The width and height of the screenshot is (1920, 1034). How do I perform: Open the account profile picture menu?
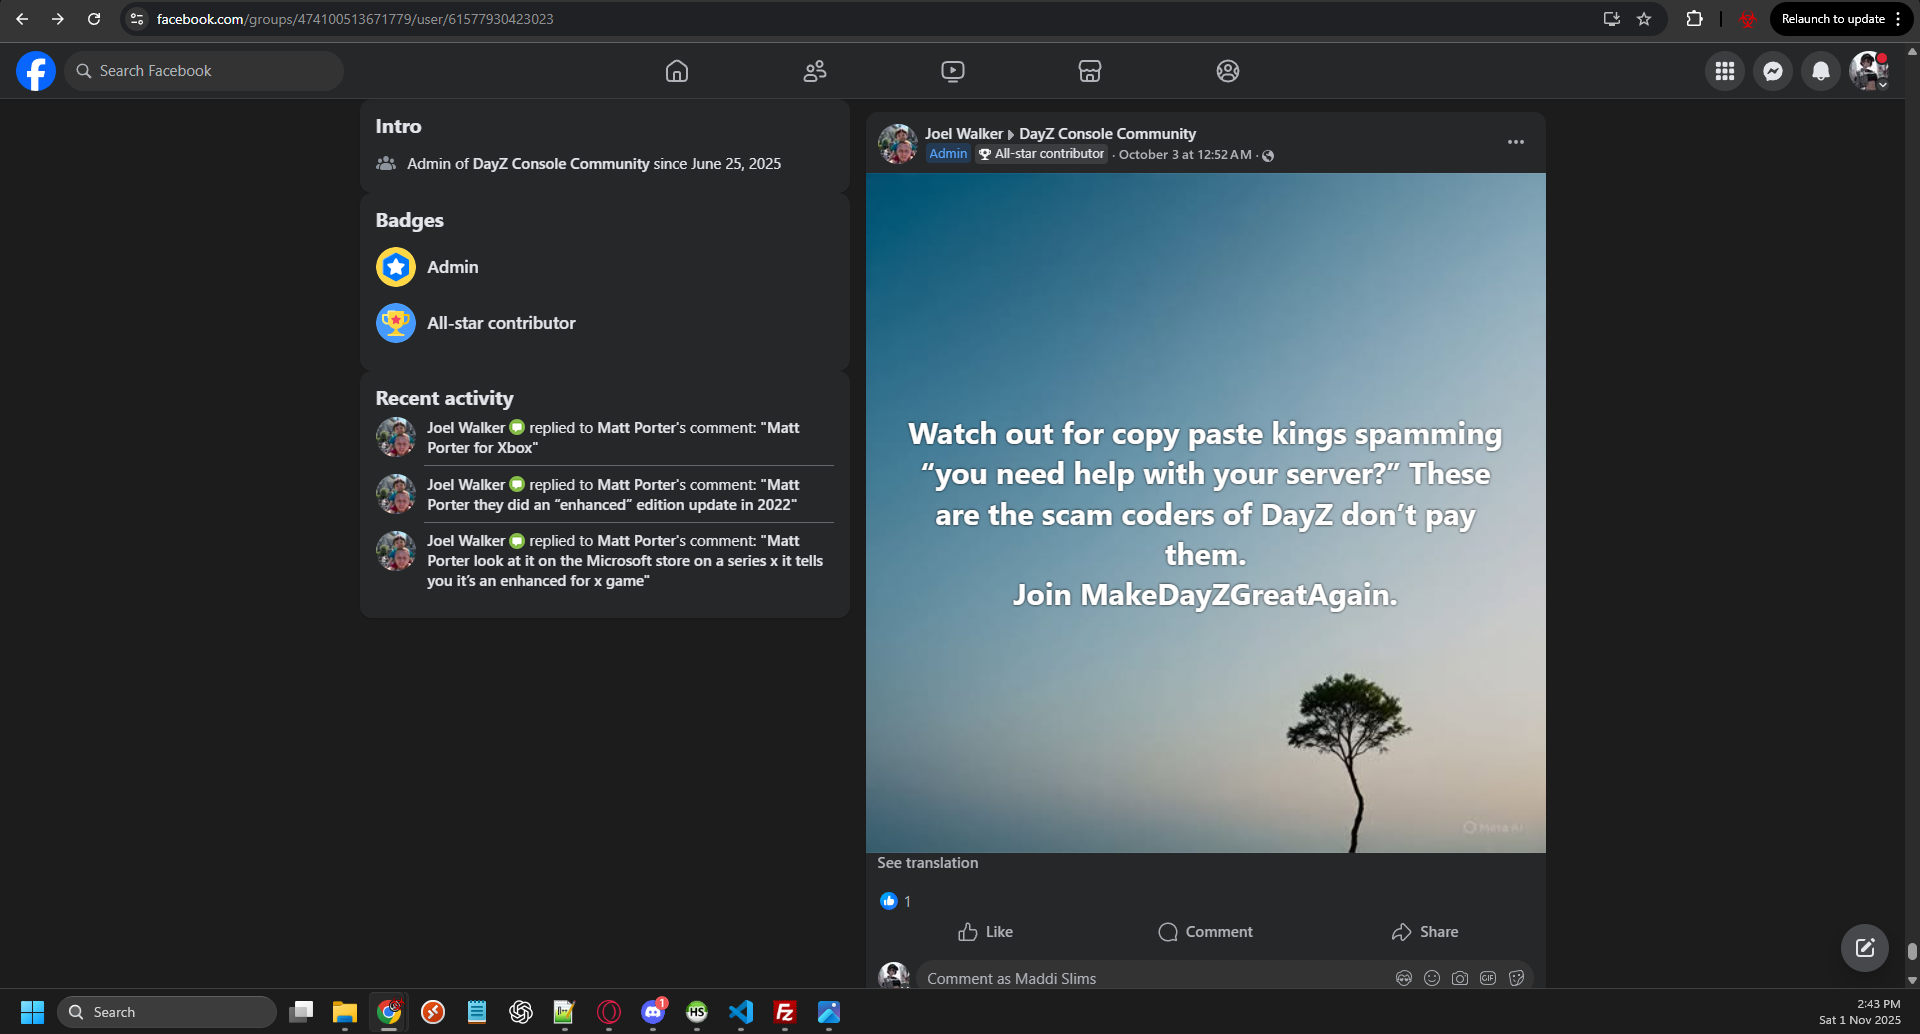(x=1869, y=71)
